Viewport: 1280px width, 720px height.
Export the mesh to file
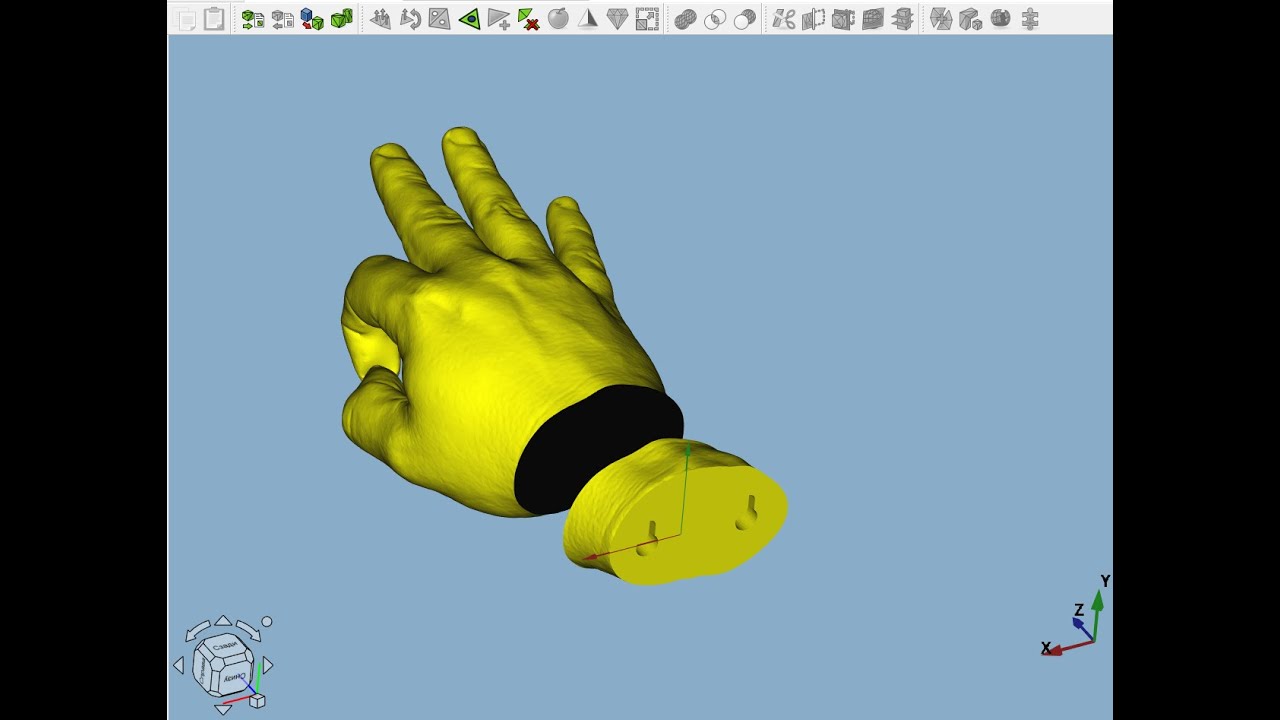click(x=283, y=19)
